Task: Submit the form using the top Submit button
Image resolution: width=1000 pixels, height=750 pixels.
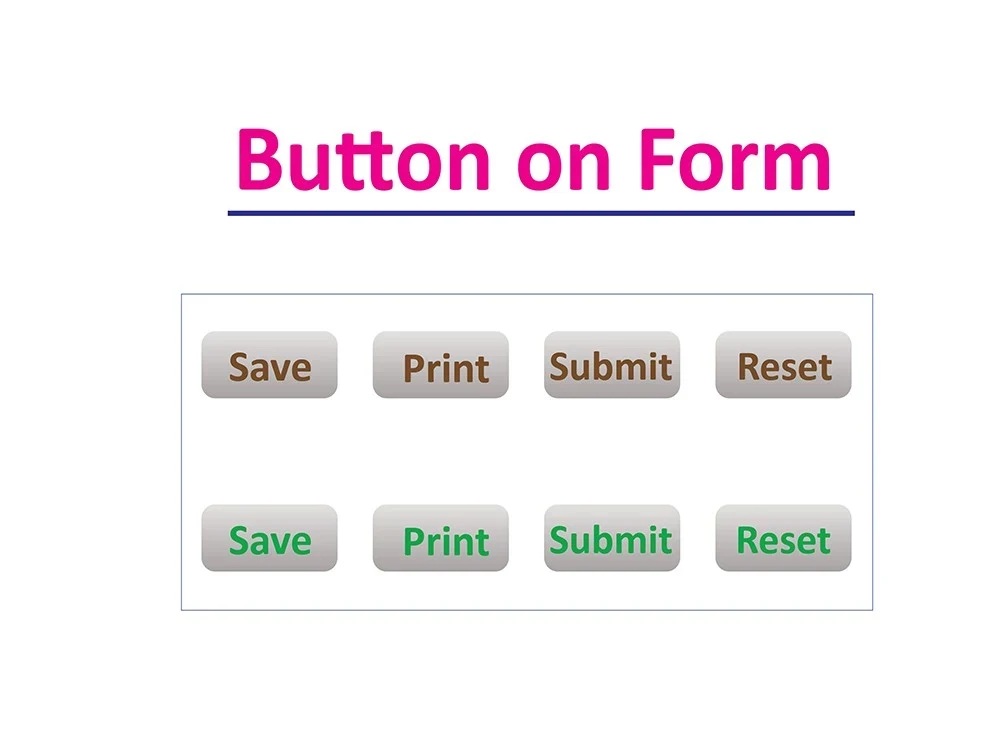Action: point(612,365)
